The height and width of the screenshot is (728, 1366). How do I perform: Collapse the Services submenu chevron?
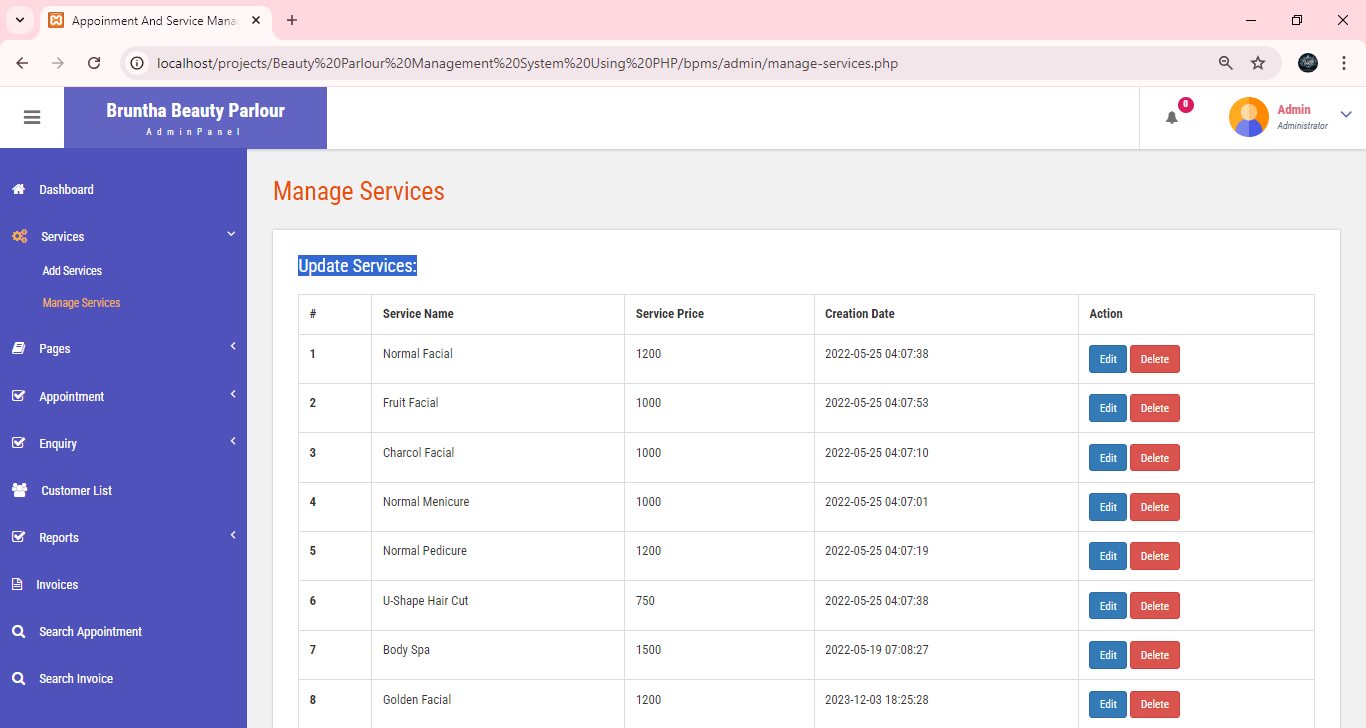coord(231,233)
